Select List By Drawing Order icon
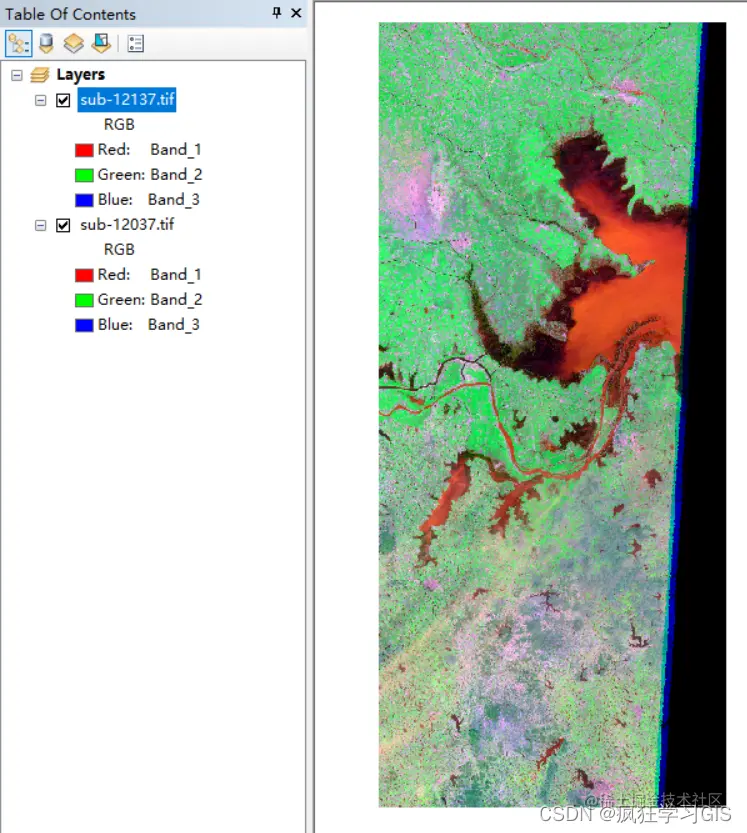This screenshot has width=747, height=833. (19, 44)
